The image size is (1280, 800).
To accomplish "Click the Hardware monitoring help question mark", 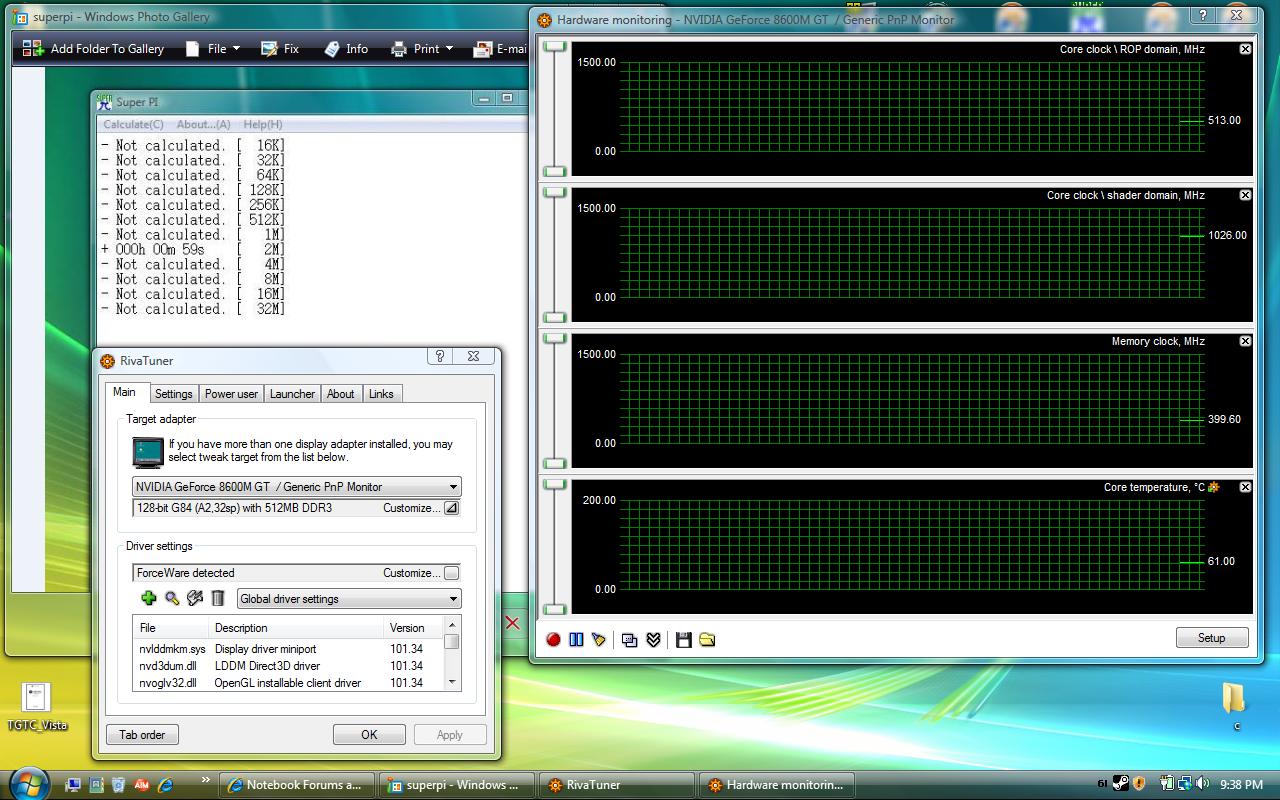I will tap(1204, 15).
